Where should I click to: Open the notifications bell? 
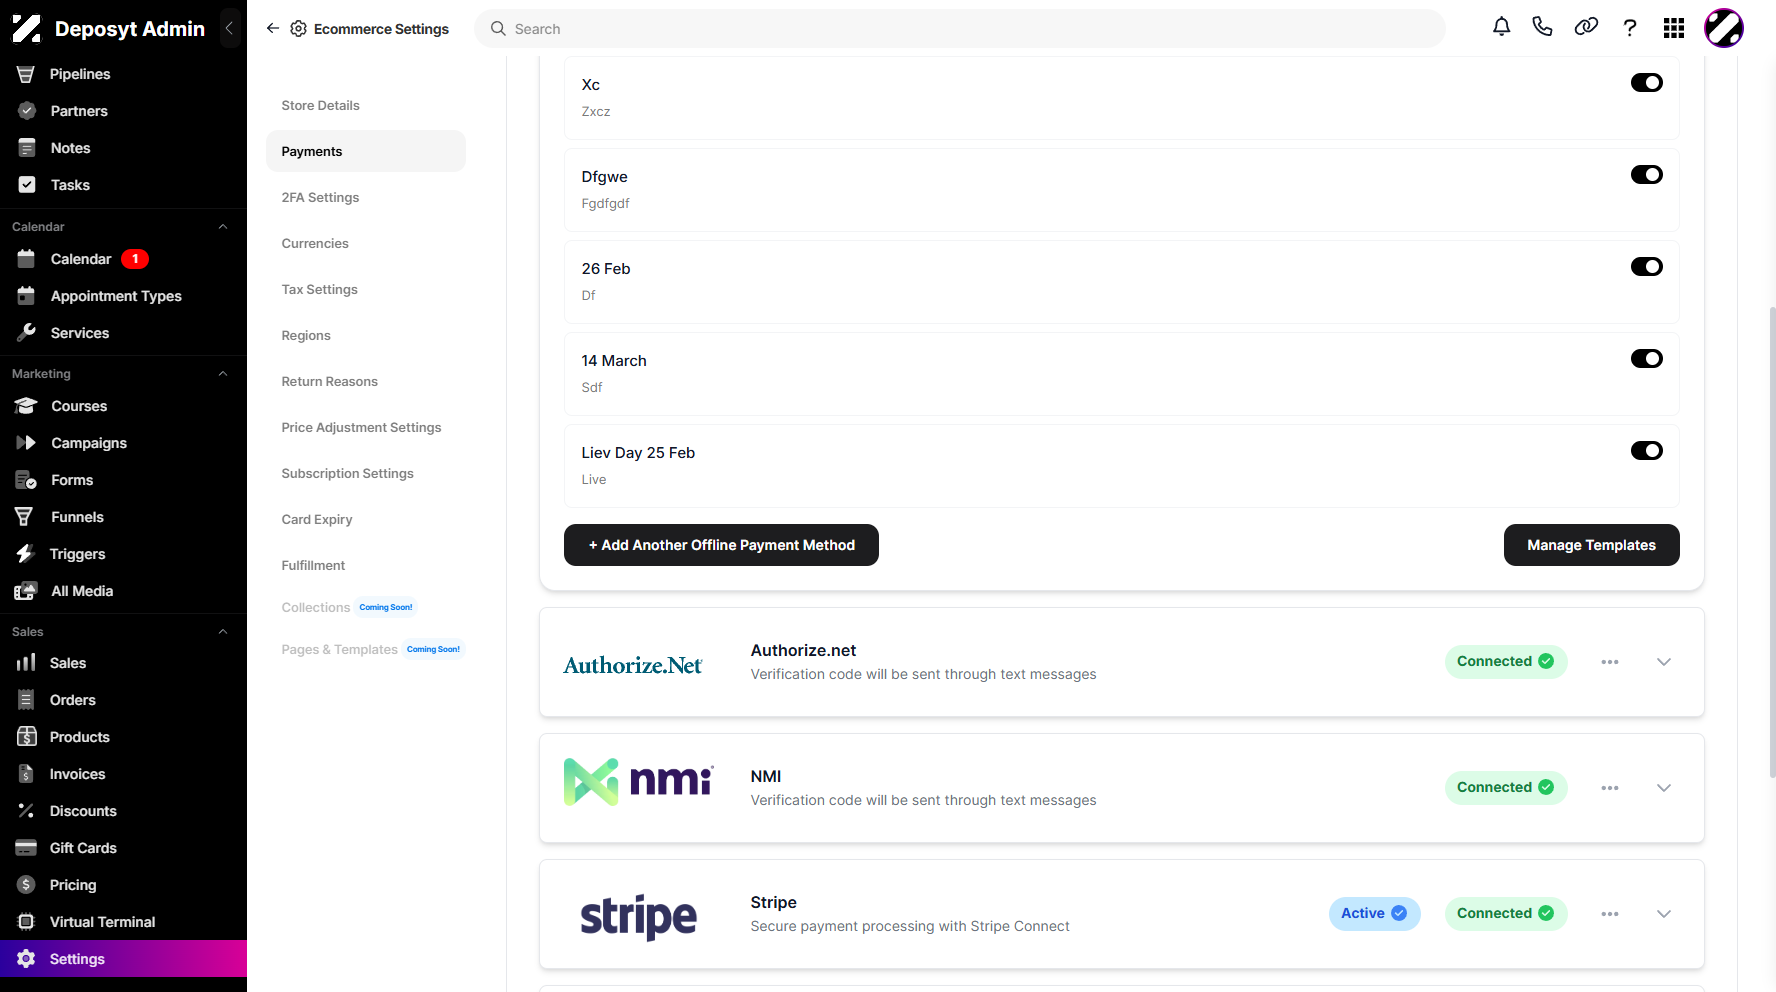click(1501, 28)
